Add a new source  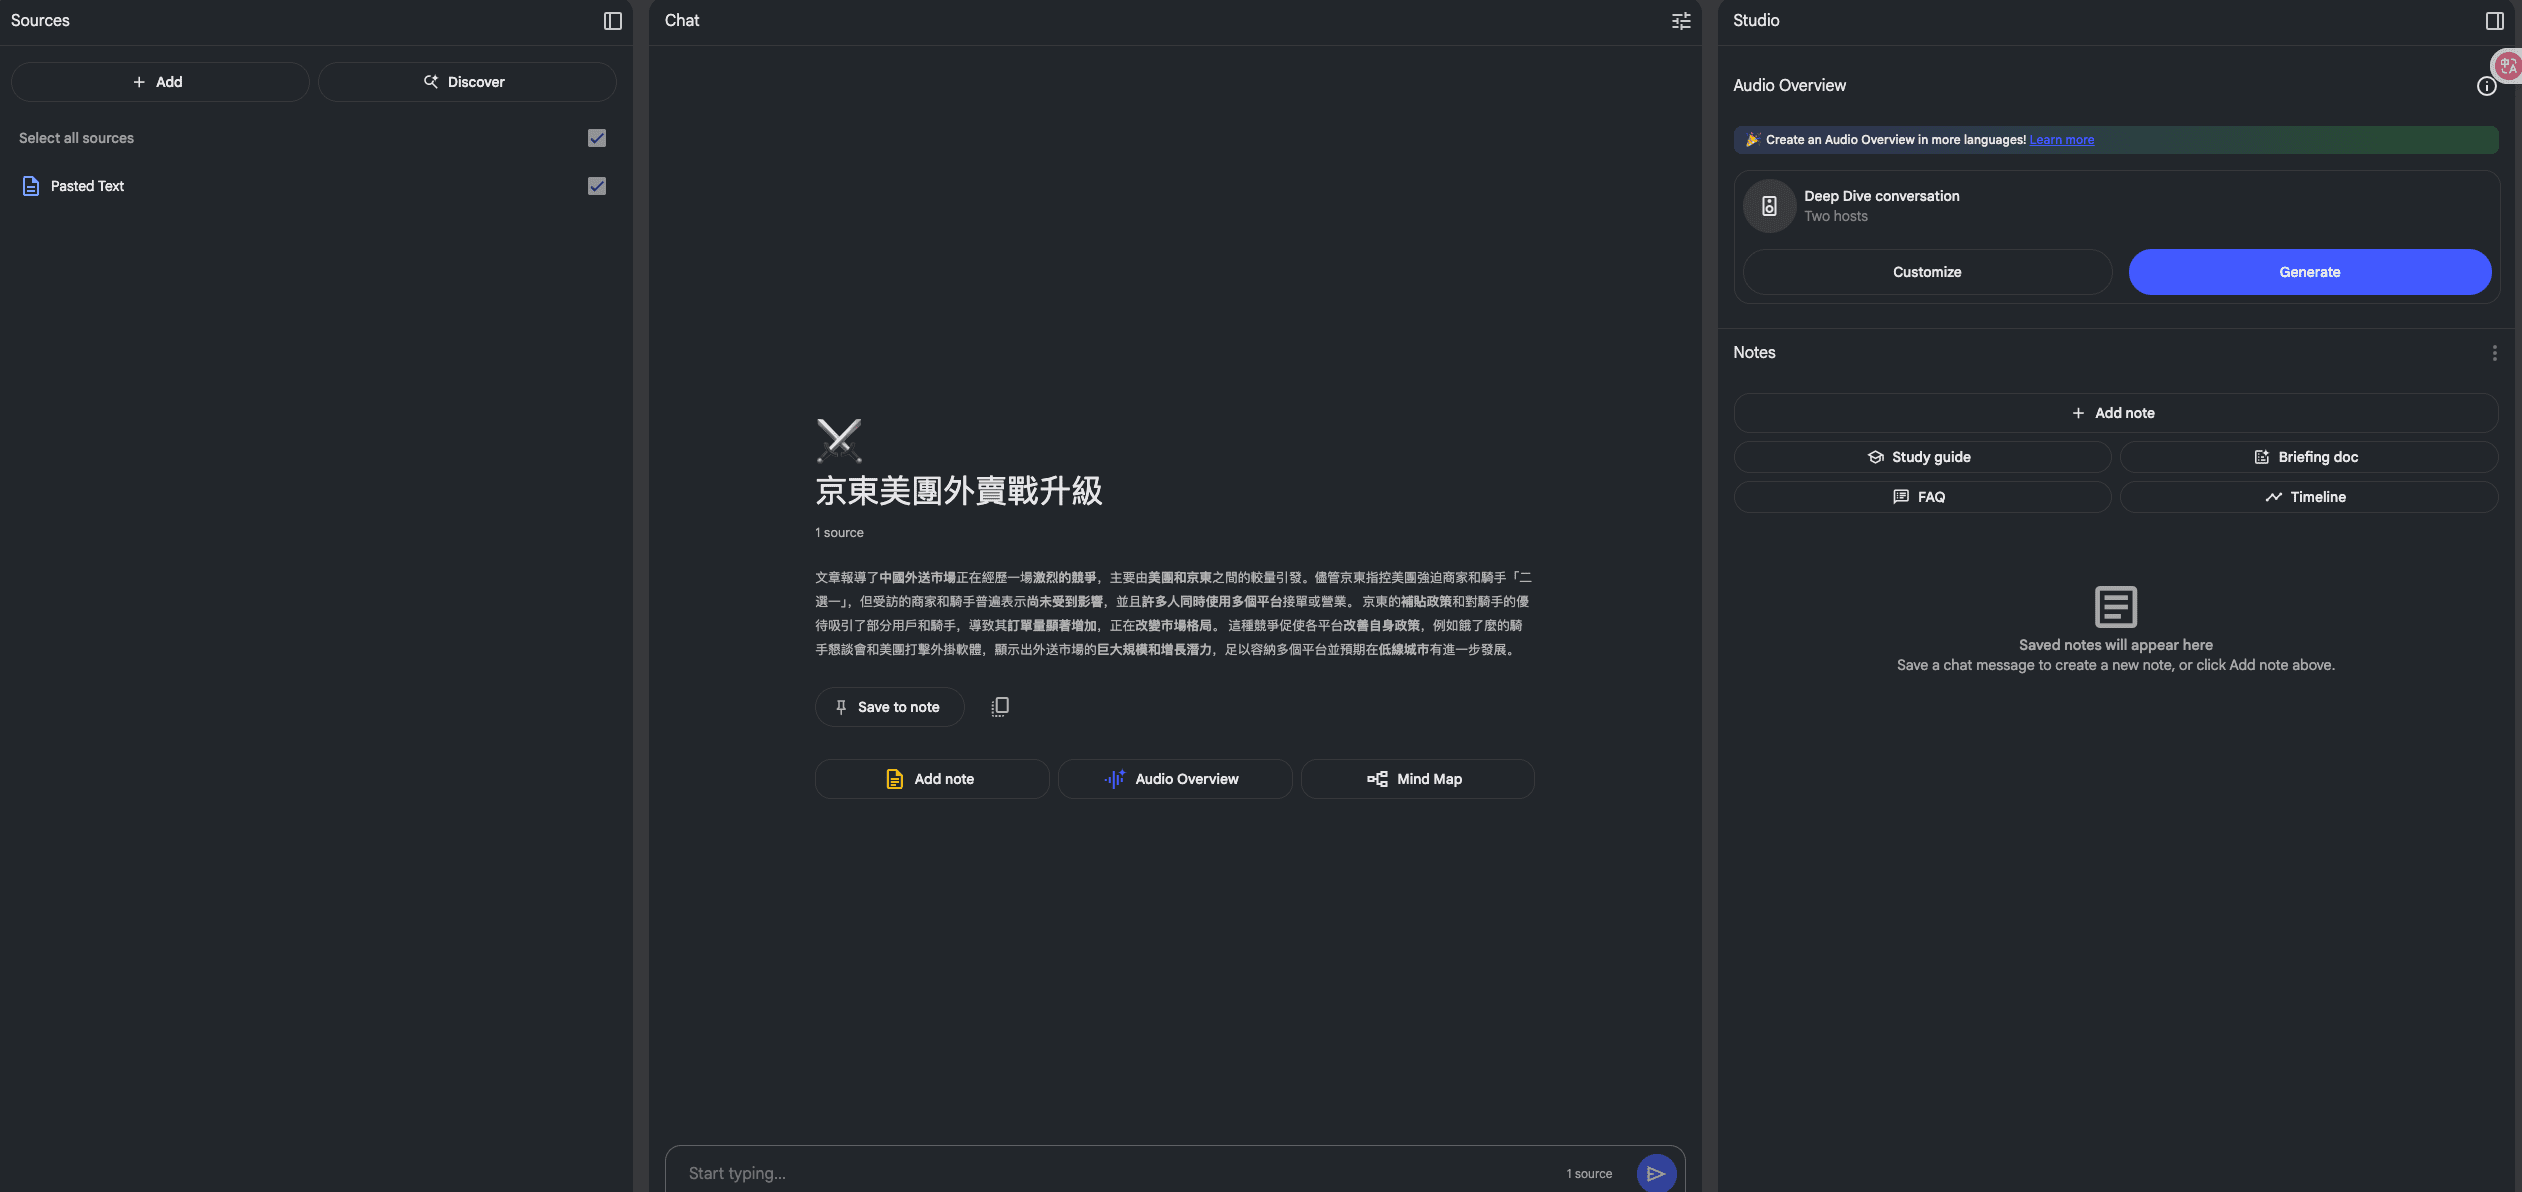[160, 82]
